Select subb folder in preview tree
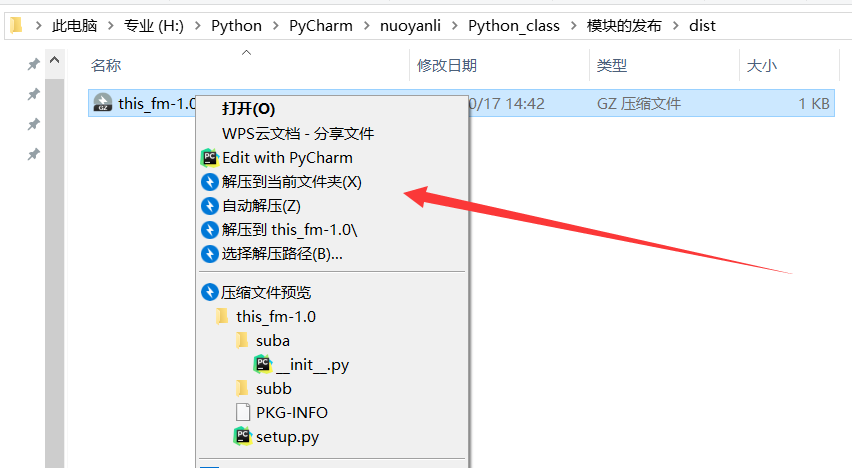852x468 pixels. click(x=274, y=389)
